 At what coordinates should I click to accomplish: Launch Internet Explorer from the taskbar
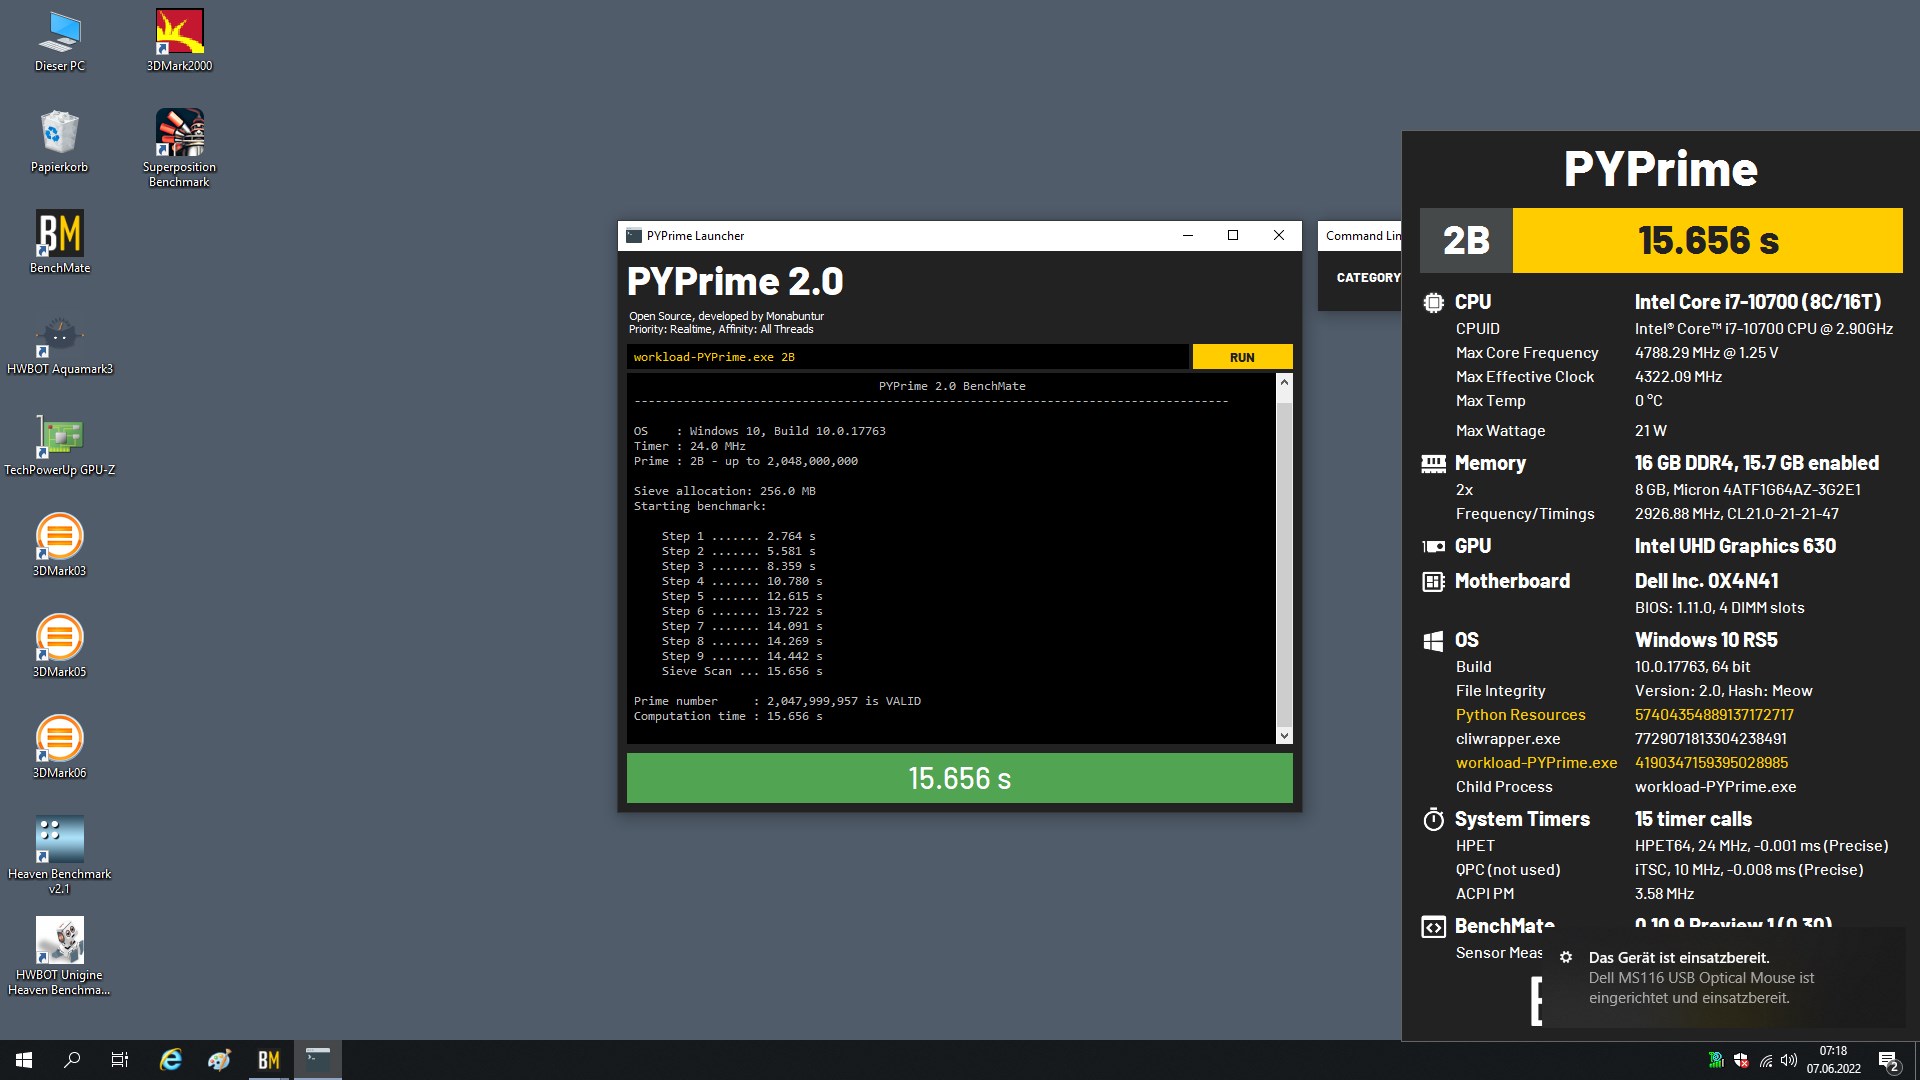171,1060
